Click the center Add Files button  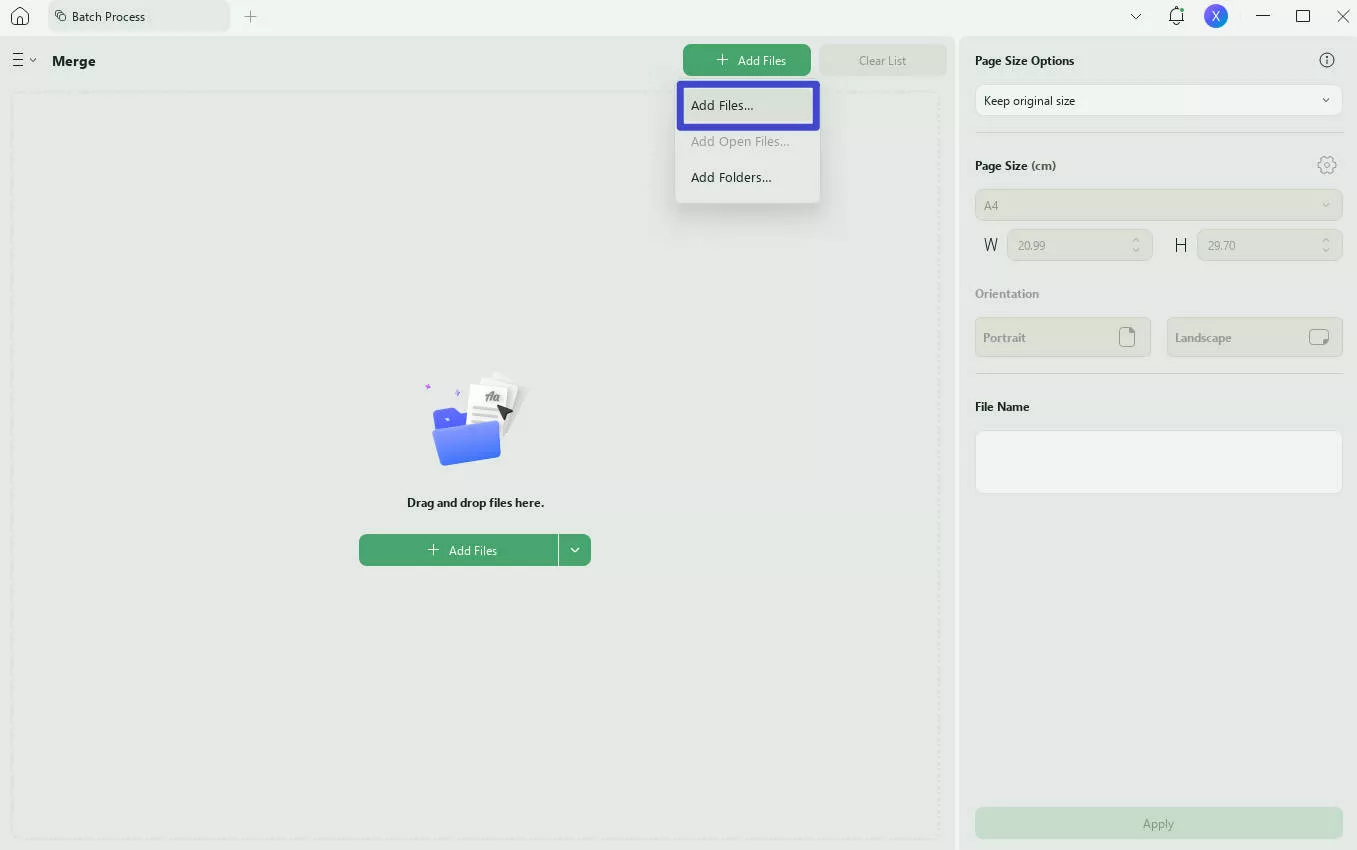458,550
